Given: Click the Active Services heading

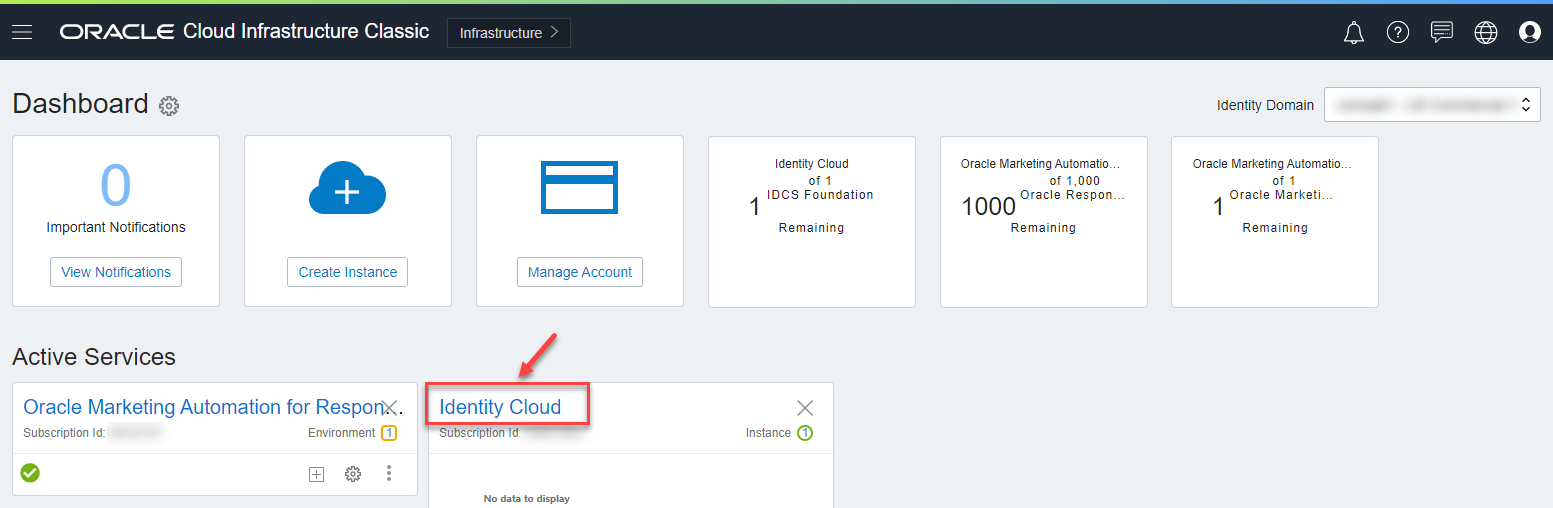Looking at the screenshot, I should tap(94, 357).
